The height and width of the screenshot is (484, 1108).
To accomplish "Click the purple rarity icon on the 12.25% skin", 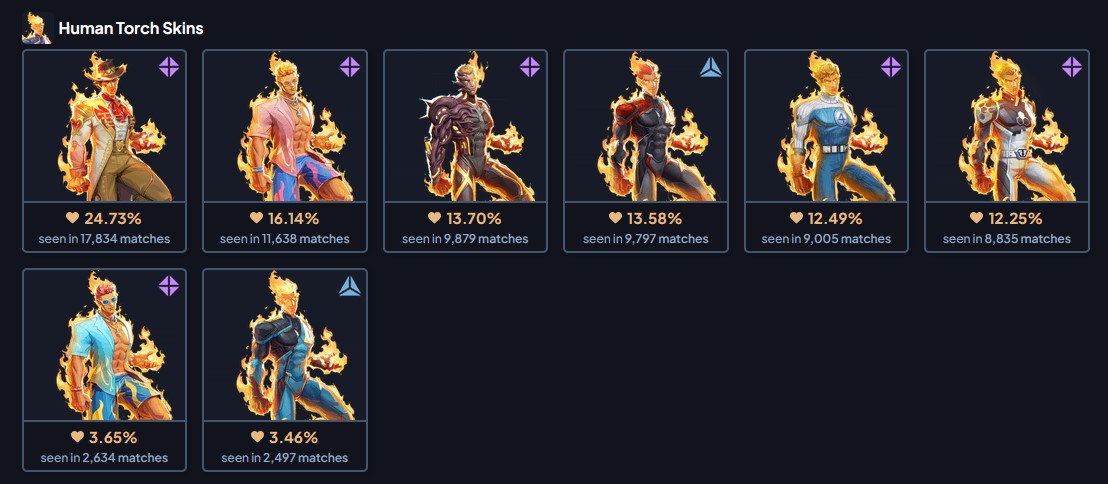I will 1072,67.
